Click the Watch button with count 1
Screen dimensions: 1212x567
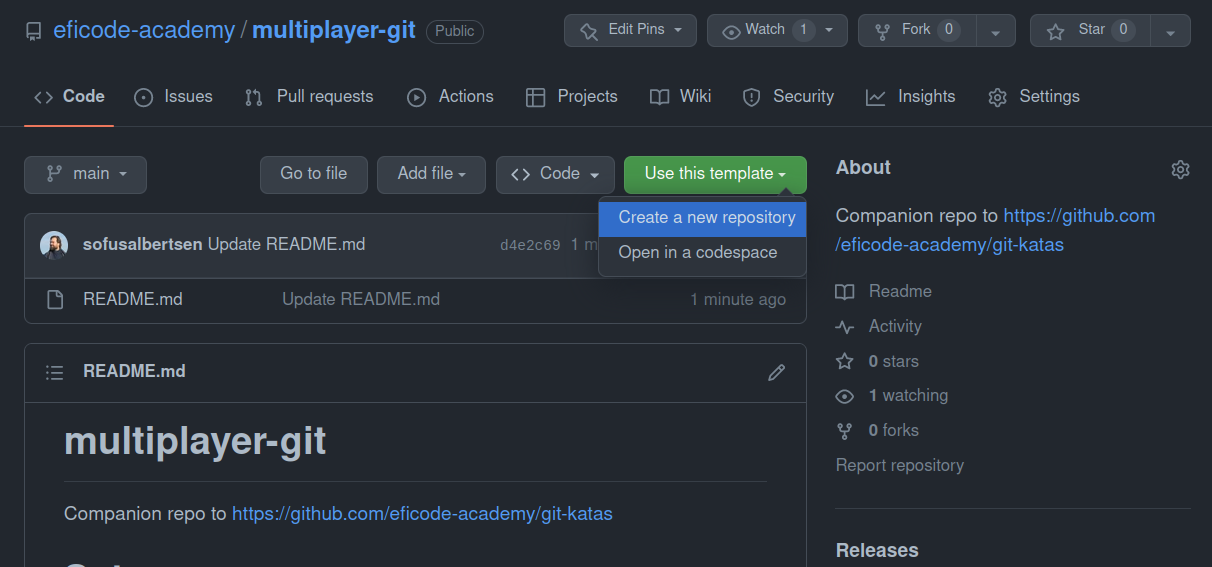777,30
